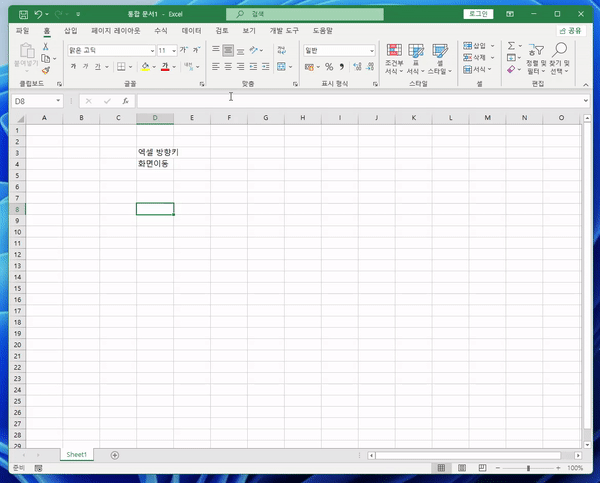Decrease font size with the smaller 가 icon

point(196,50)
